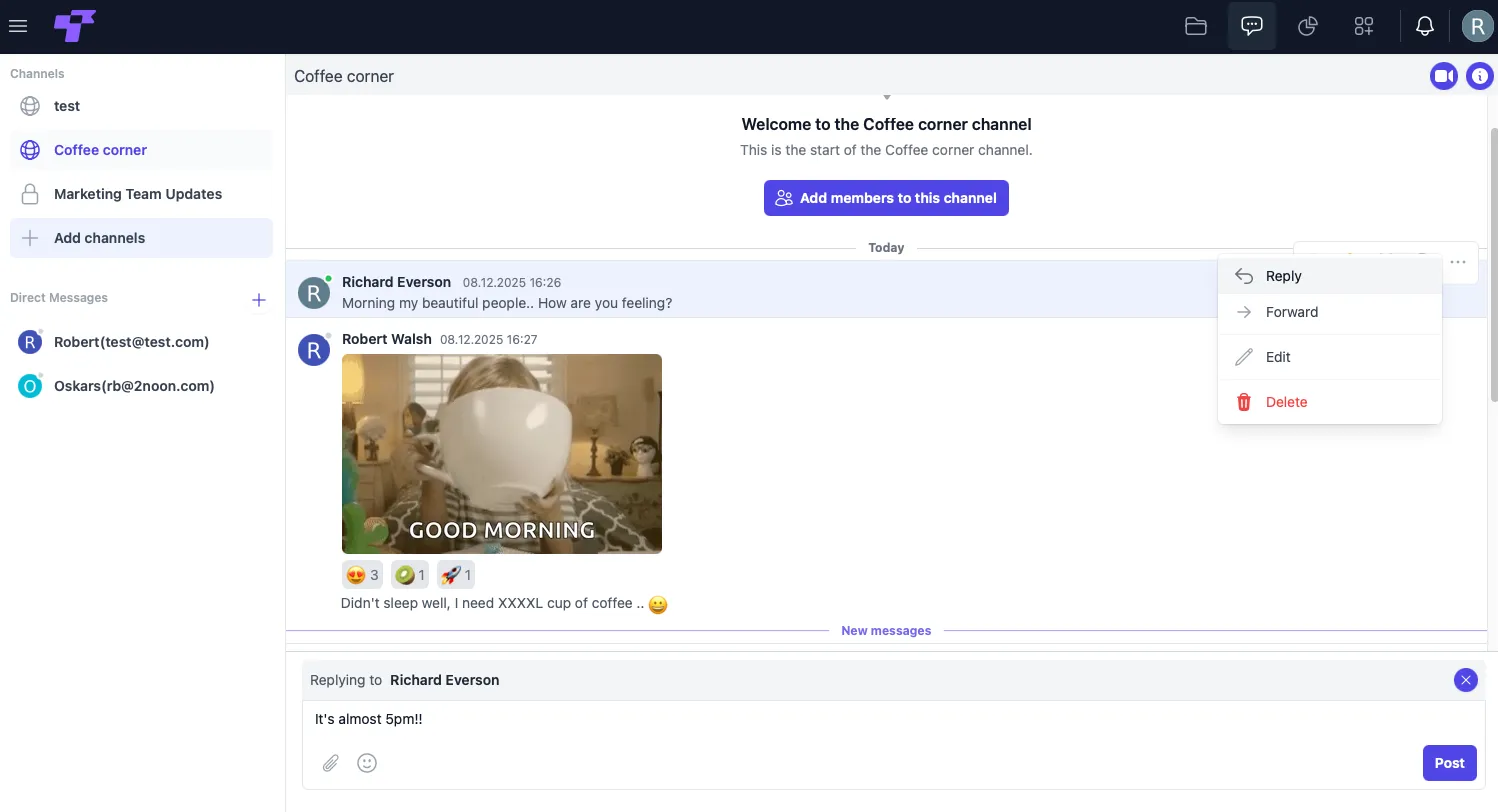Toggle the heart-eyes emoji reaction

point(362,575)
